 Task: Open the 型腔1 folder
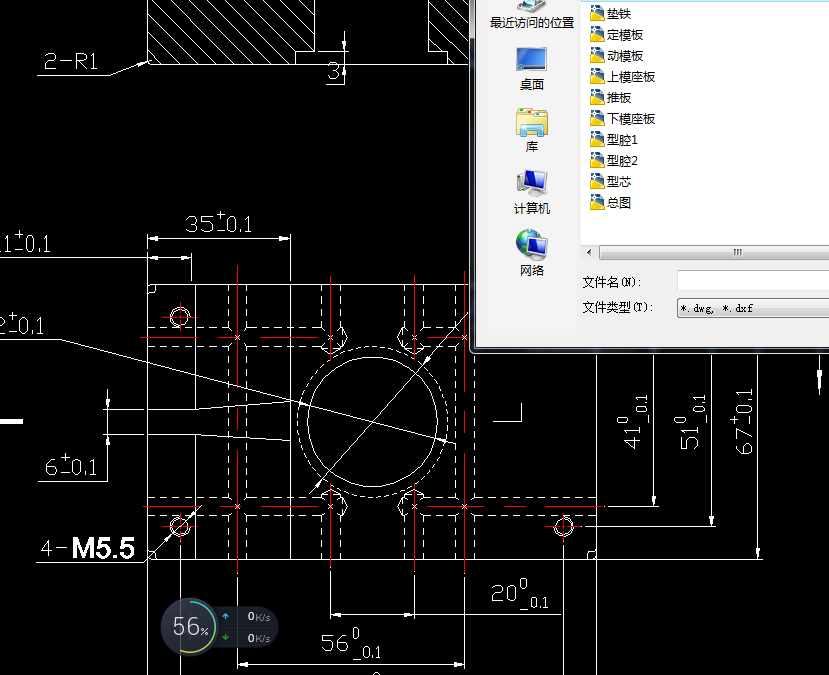(x=614, y=140)
